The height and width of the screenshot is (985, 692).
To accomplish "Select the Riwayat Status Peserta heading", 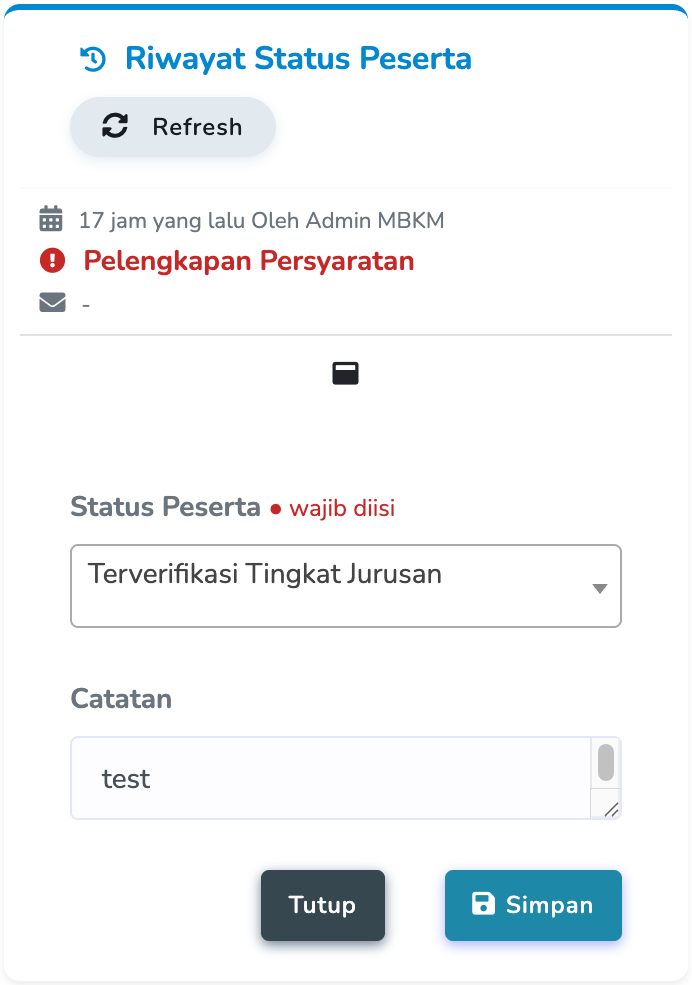I will point(296,58).
